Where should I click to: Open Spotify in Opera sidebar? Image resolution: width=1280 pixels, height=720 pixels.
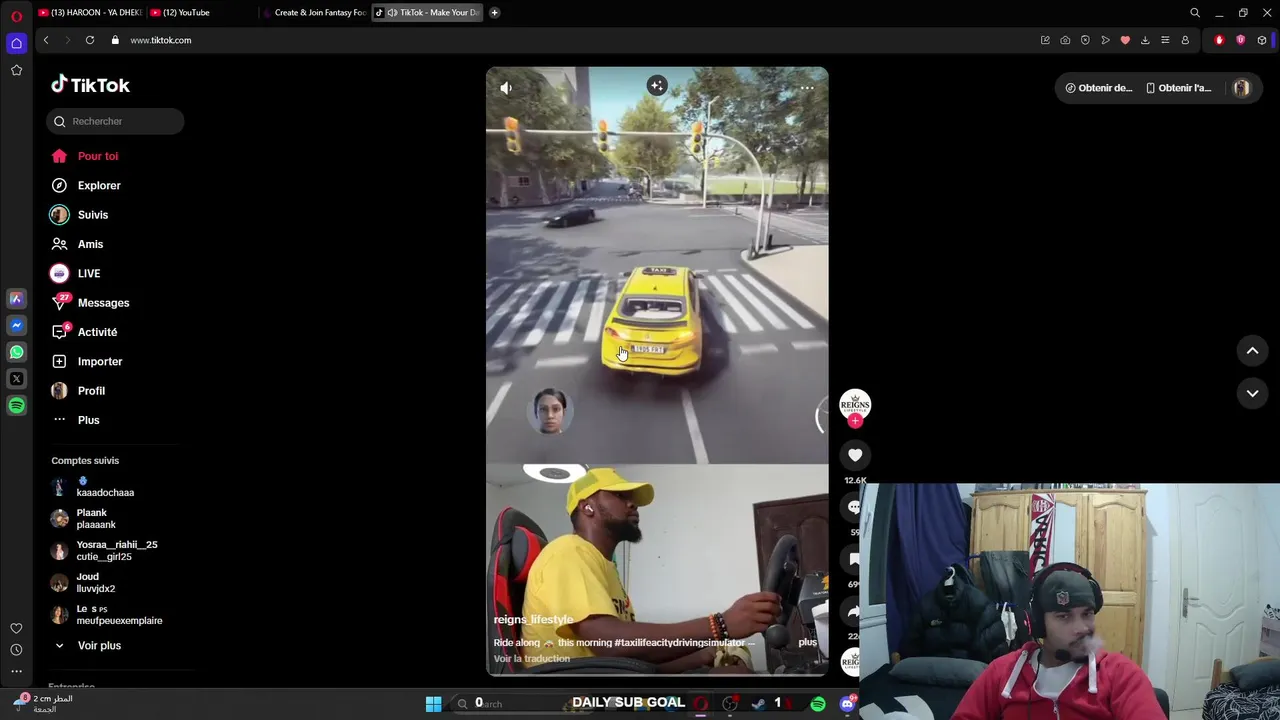[x=16, y=405]
